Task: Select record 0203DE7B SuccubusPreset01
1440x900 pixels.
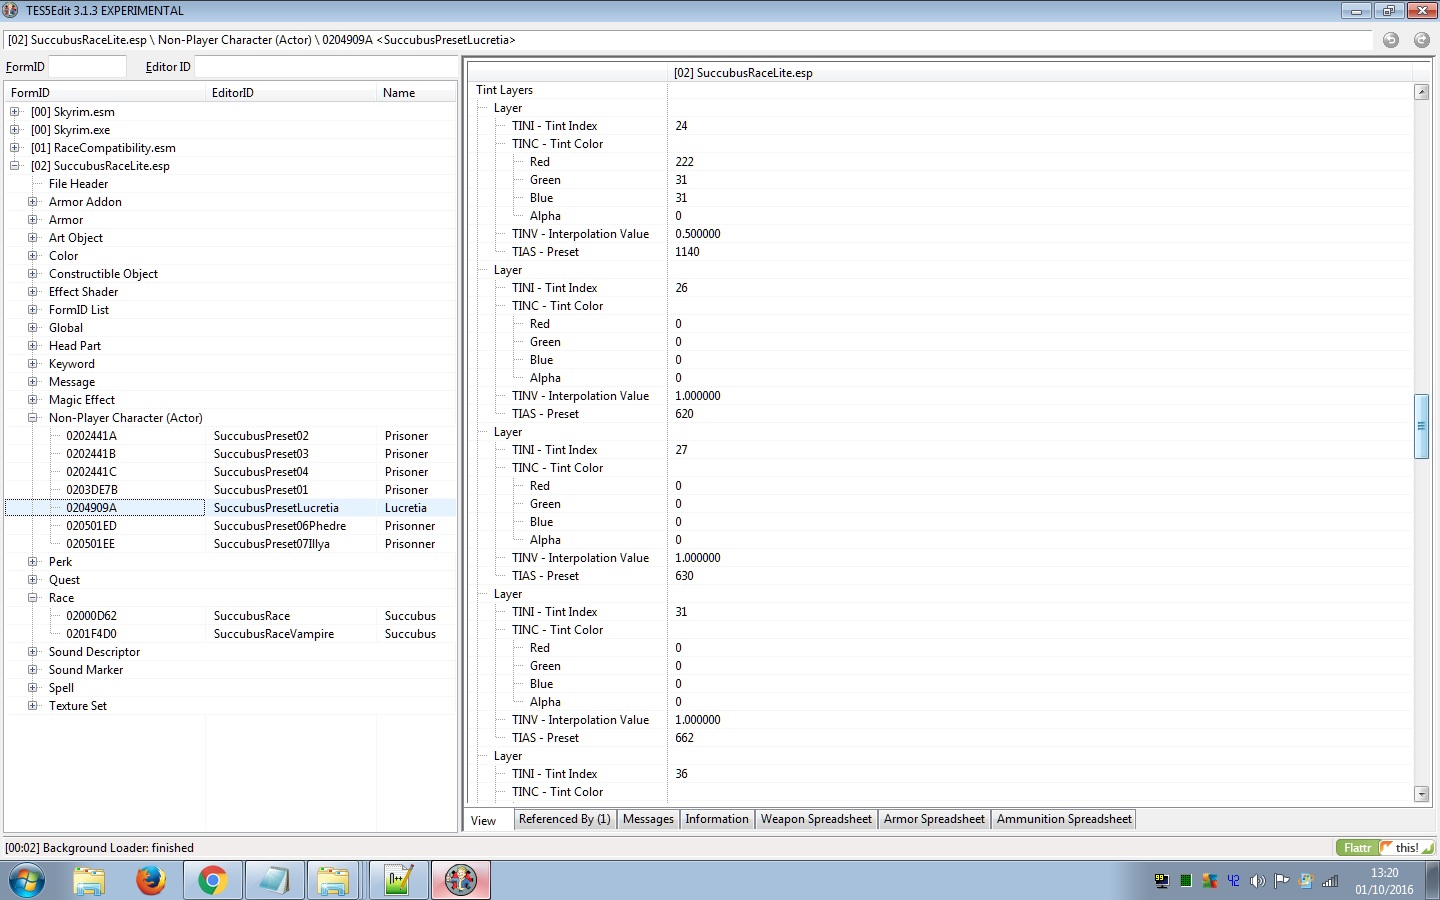Action: (230, 490)
